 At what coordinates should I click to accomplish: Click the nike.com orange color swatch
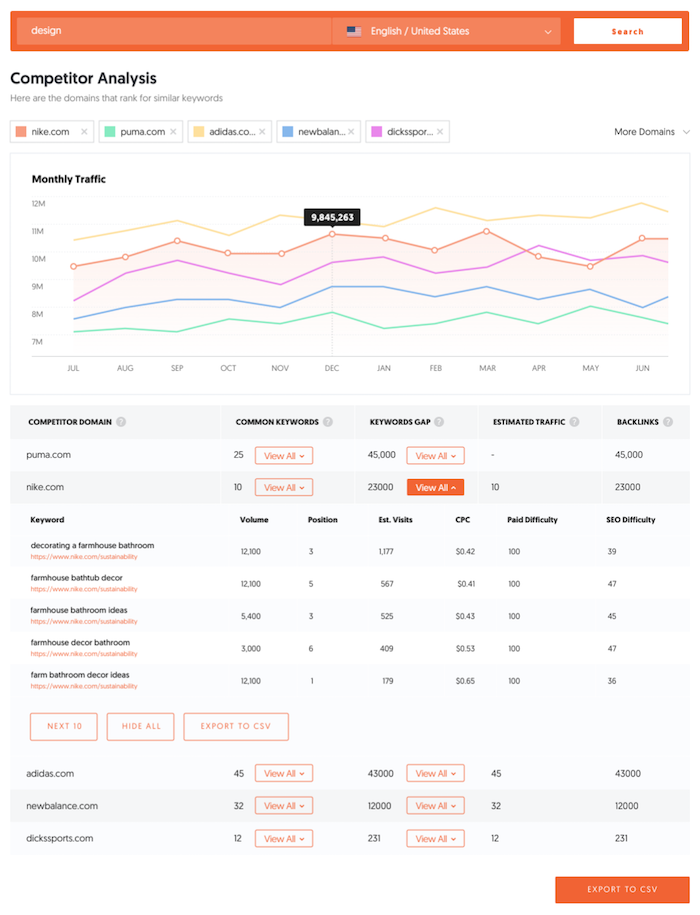21,132
